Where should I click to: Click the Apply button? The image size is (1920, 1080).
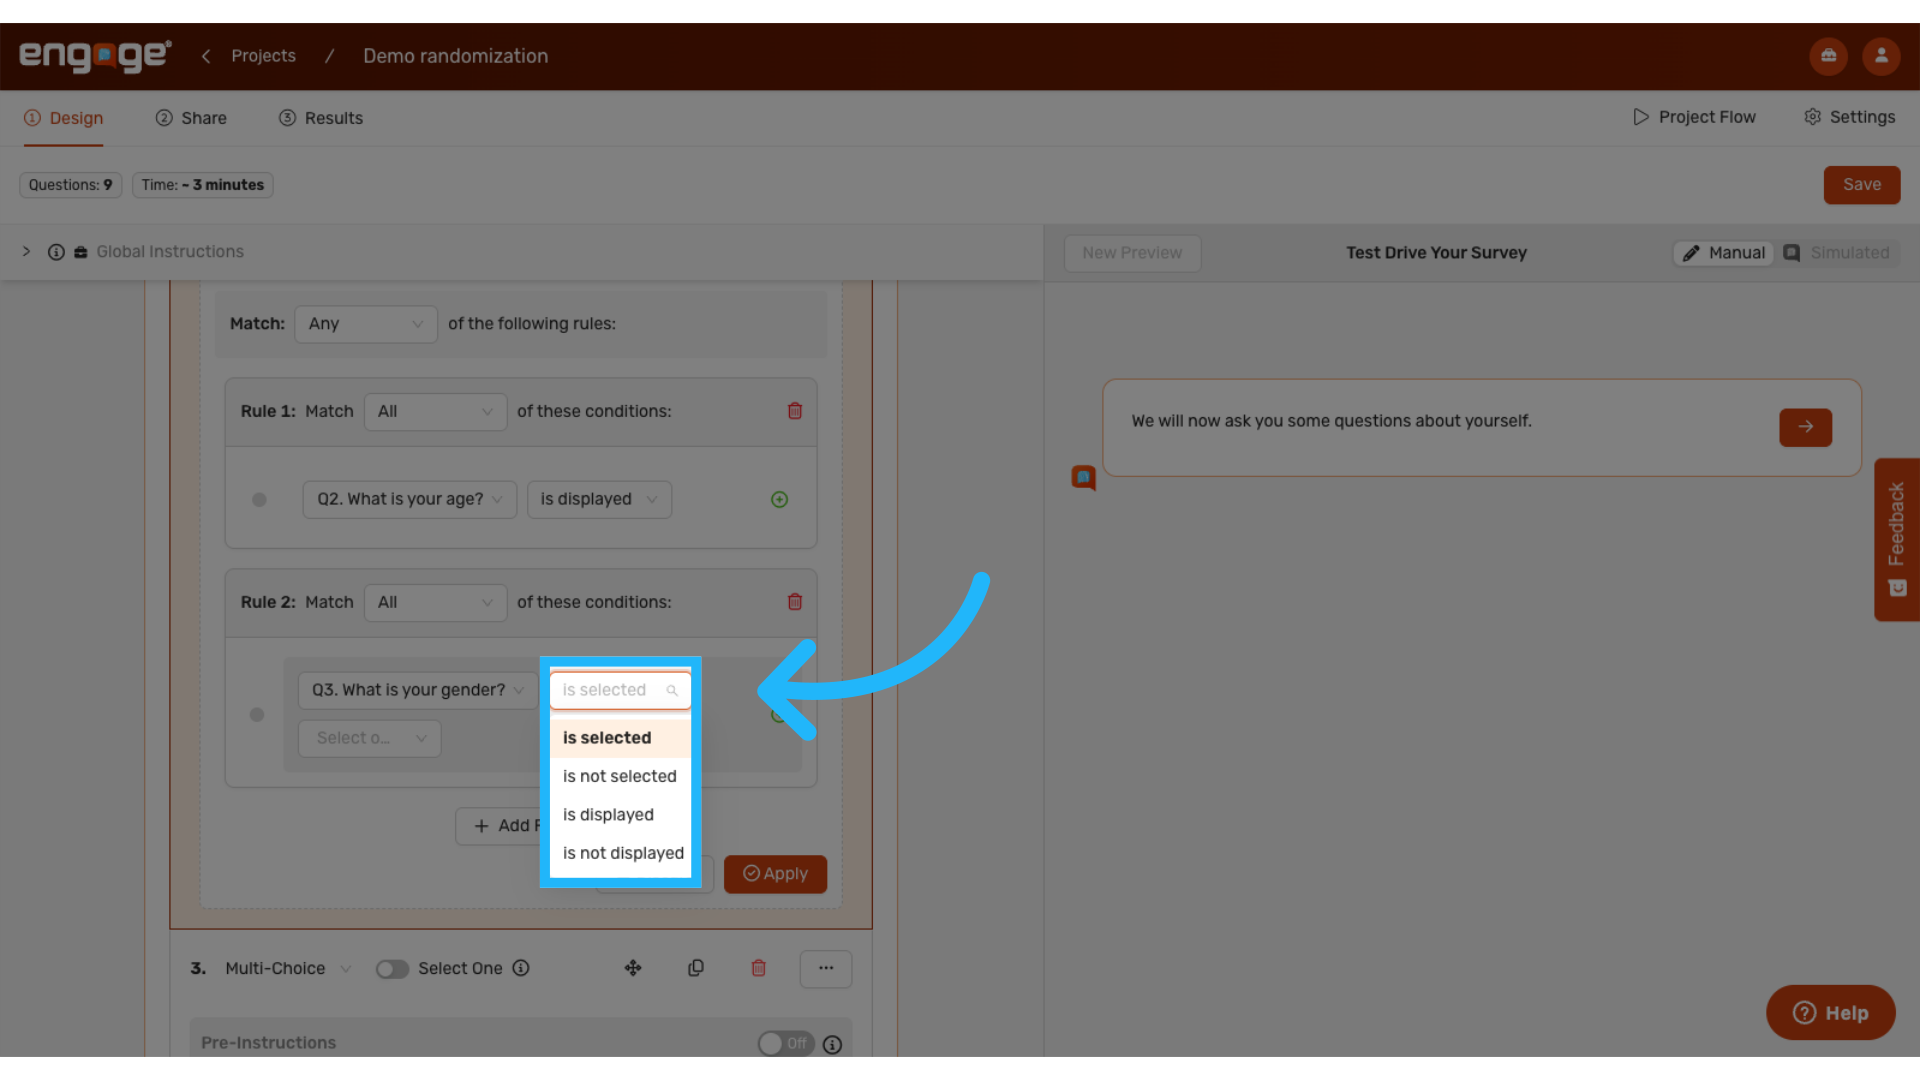775,874
